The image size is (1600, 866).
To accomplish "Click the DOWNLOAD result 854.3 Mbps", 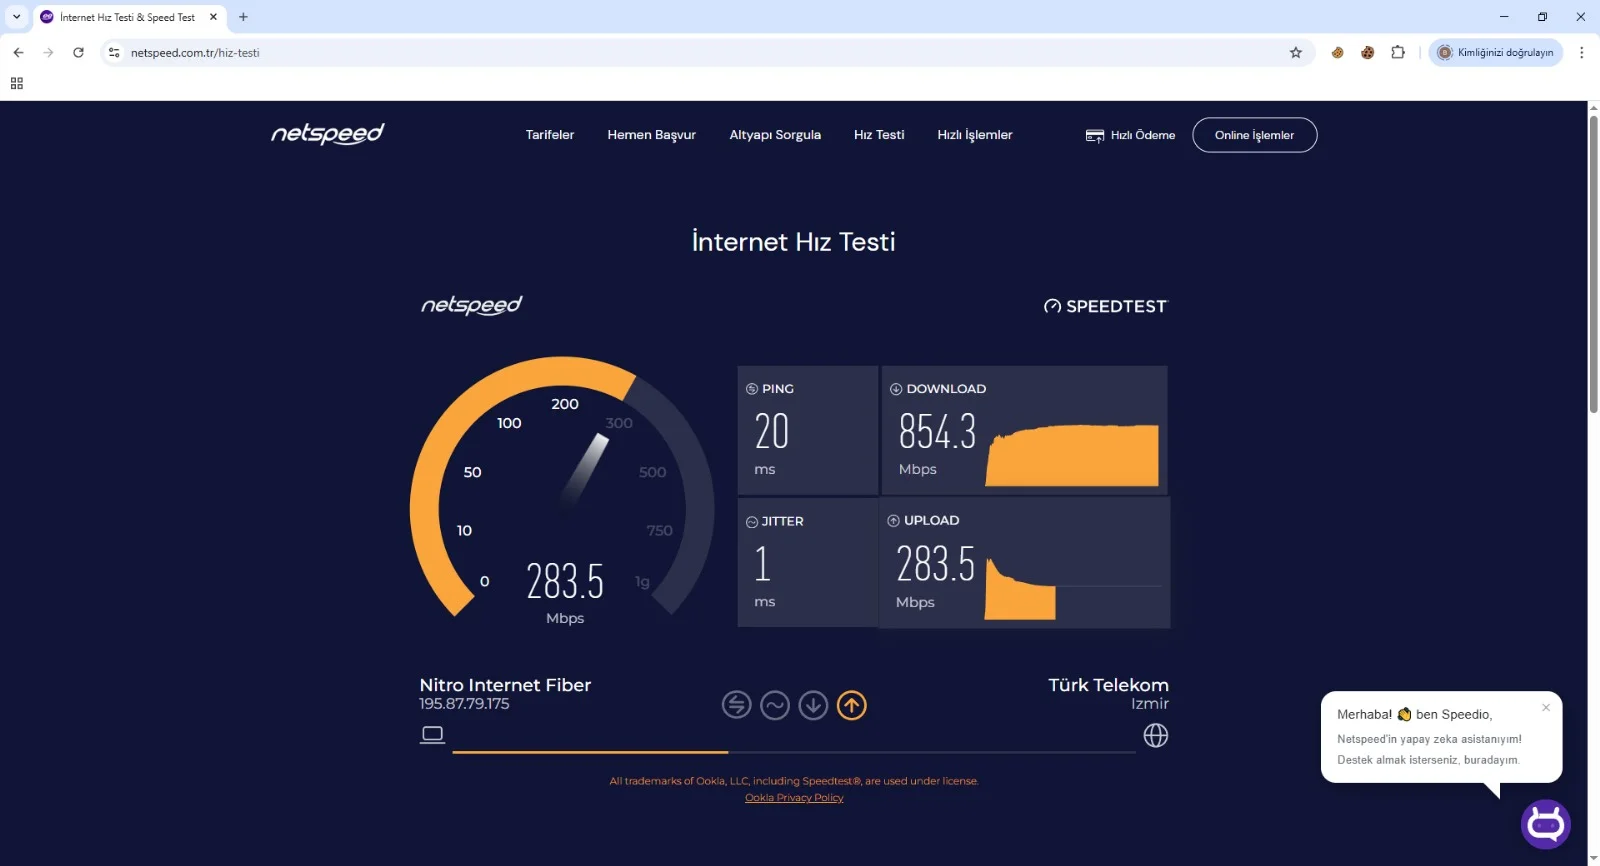I will [937, 432].
